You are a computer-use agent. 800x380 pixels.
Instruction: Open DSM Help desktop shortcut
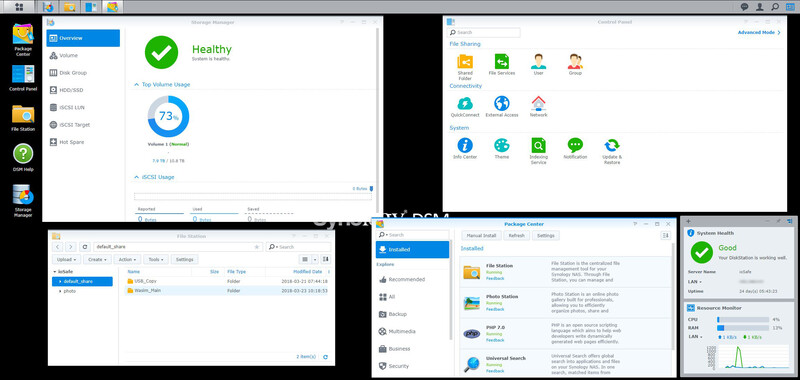[x=23, y=158]
